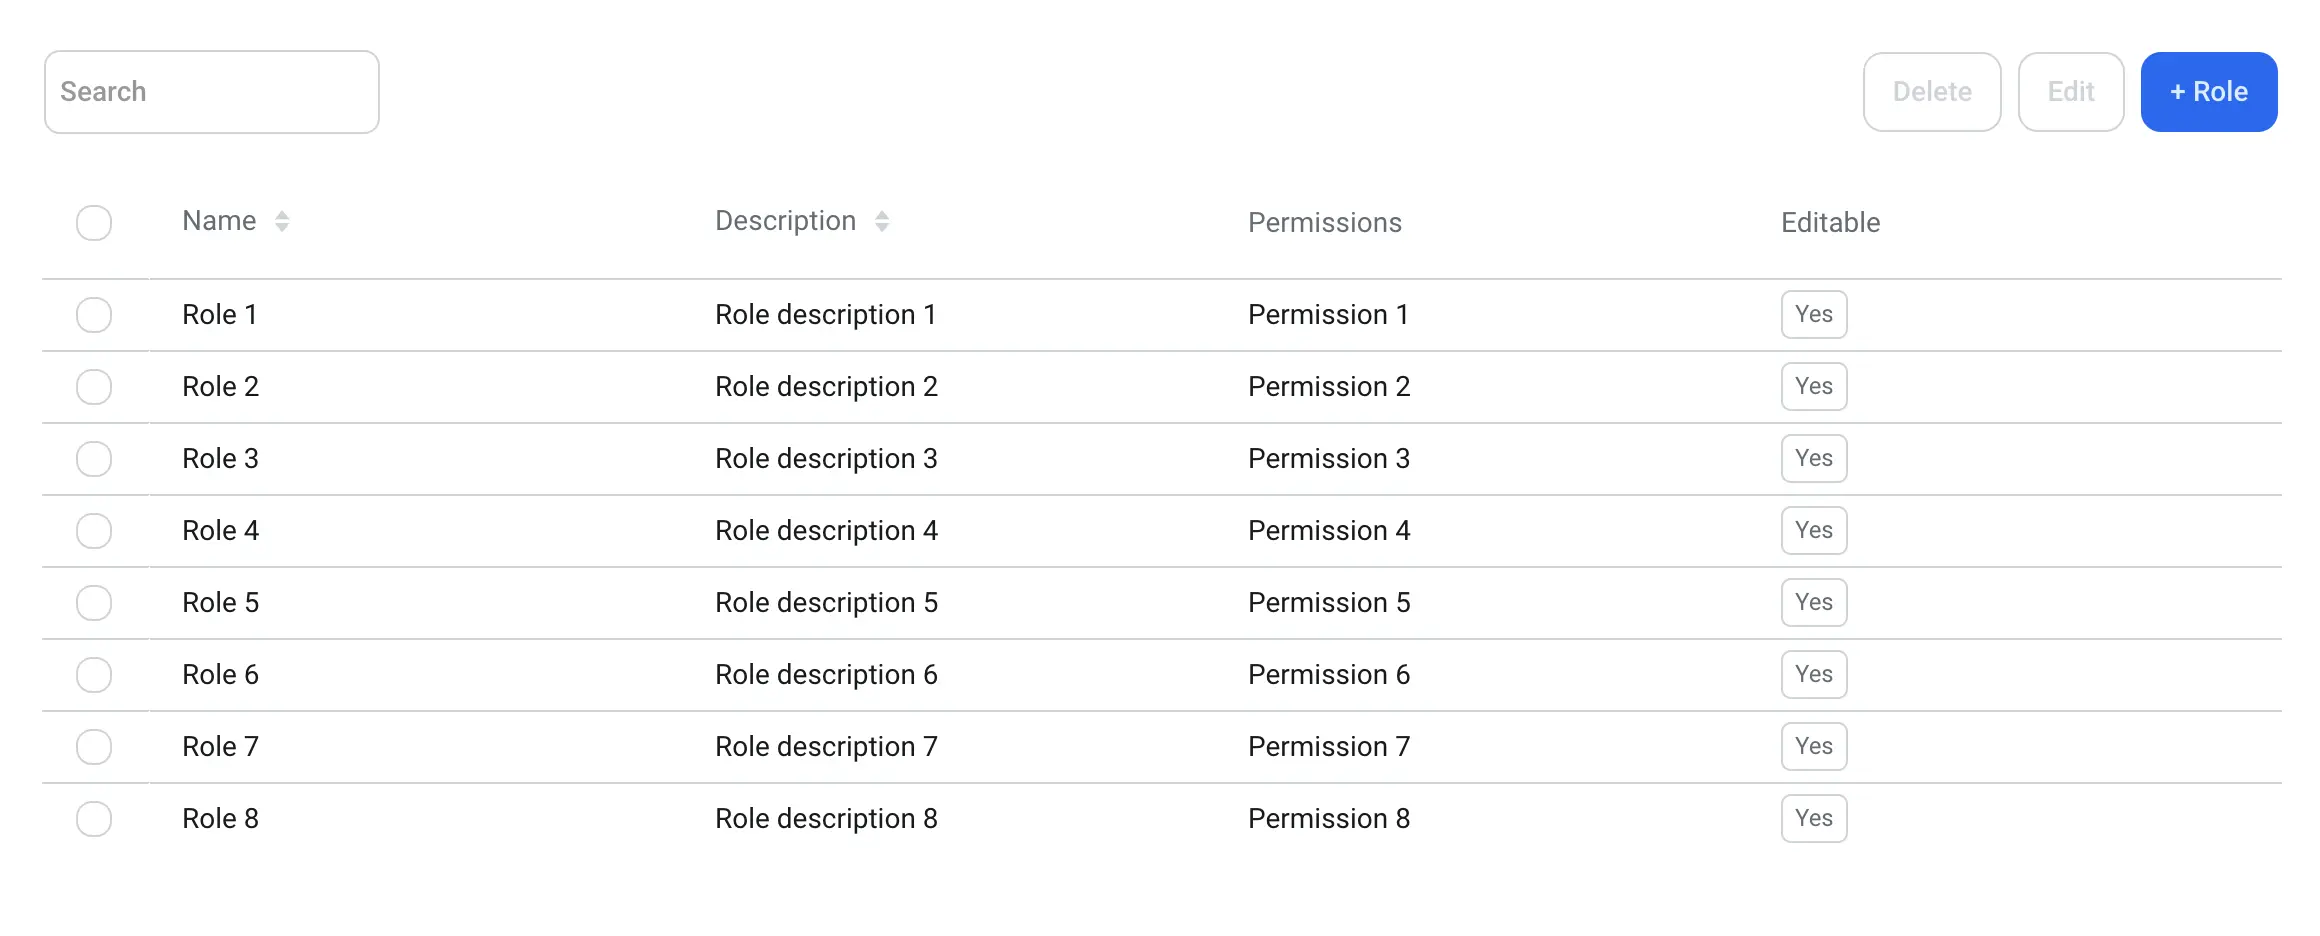Viewport: 2320px width, 936px height.
Task: Click into the Search field
Action: coord(211,91)
